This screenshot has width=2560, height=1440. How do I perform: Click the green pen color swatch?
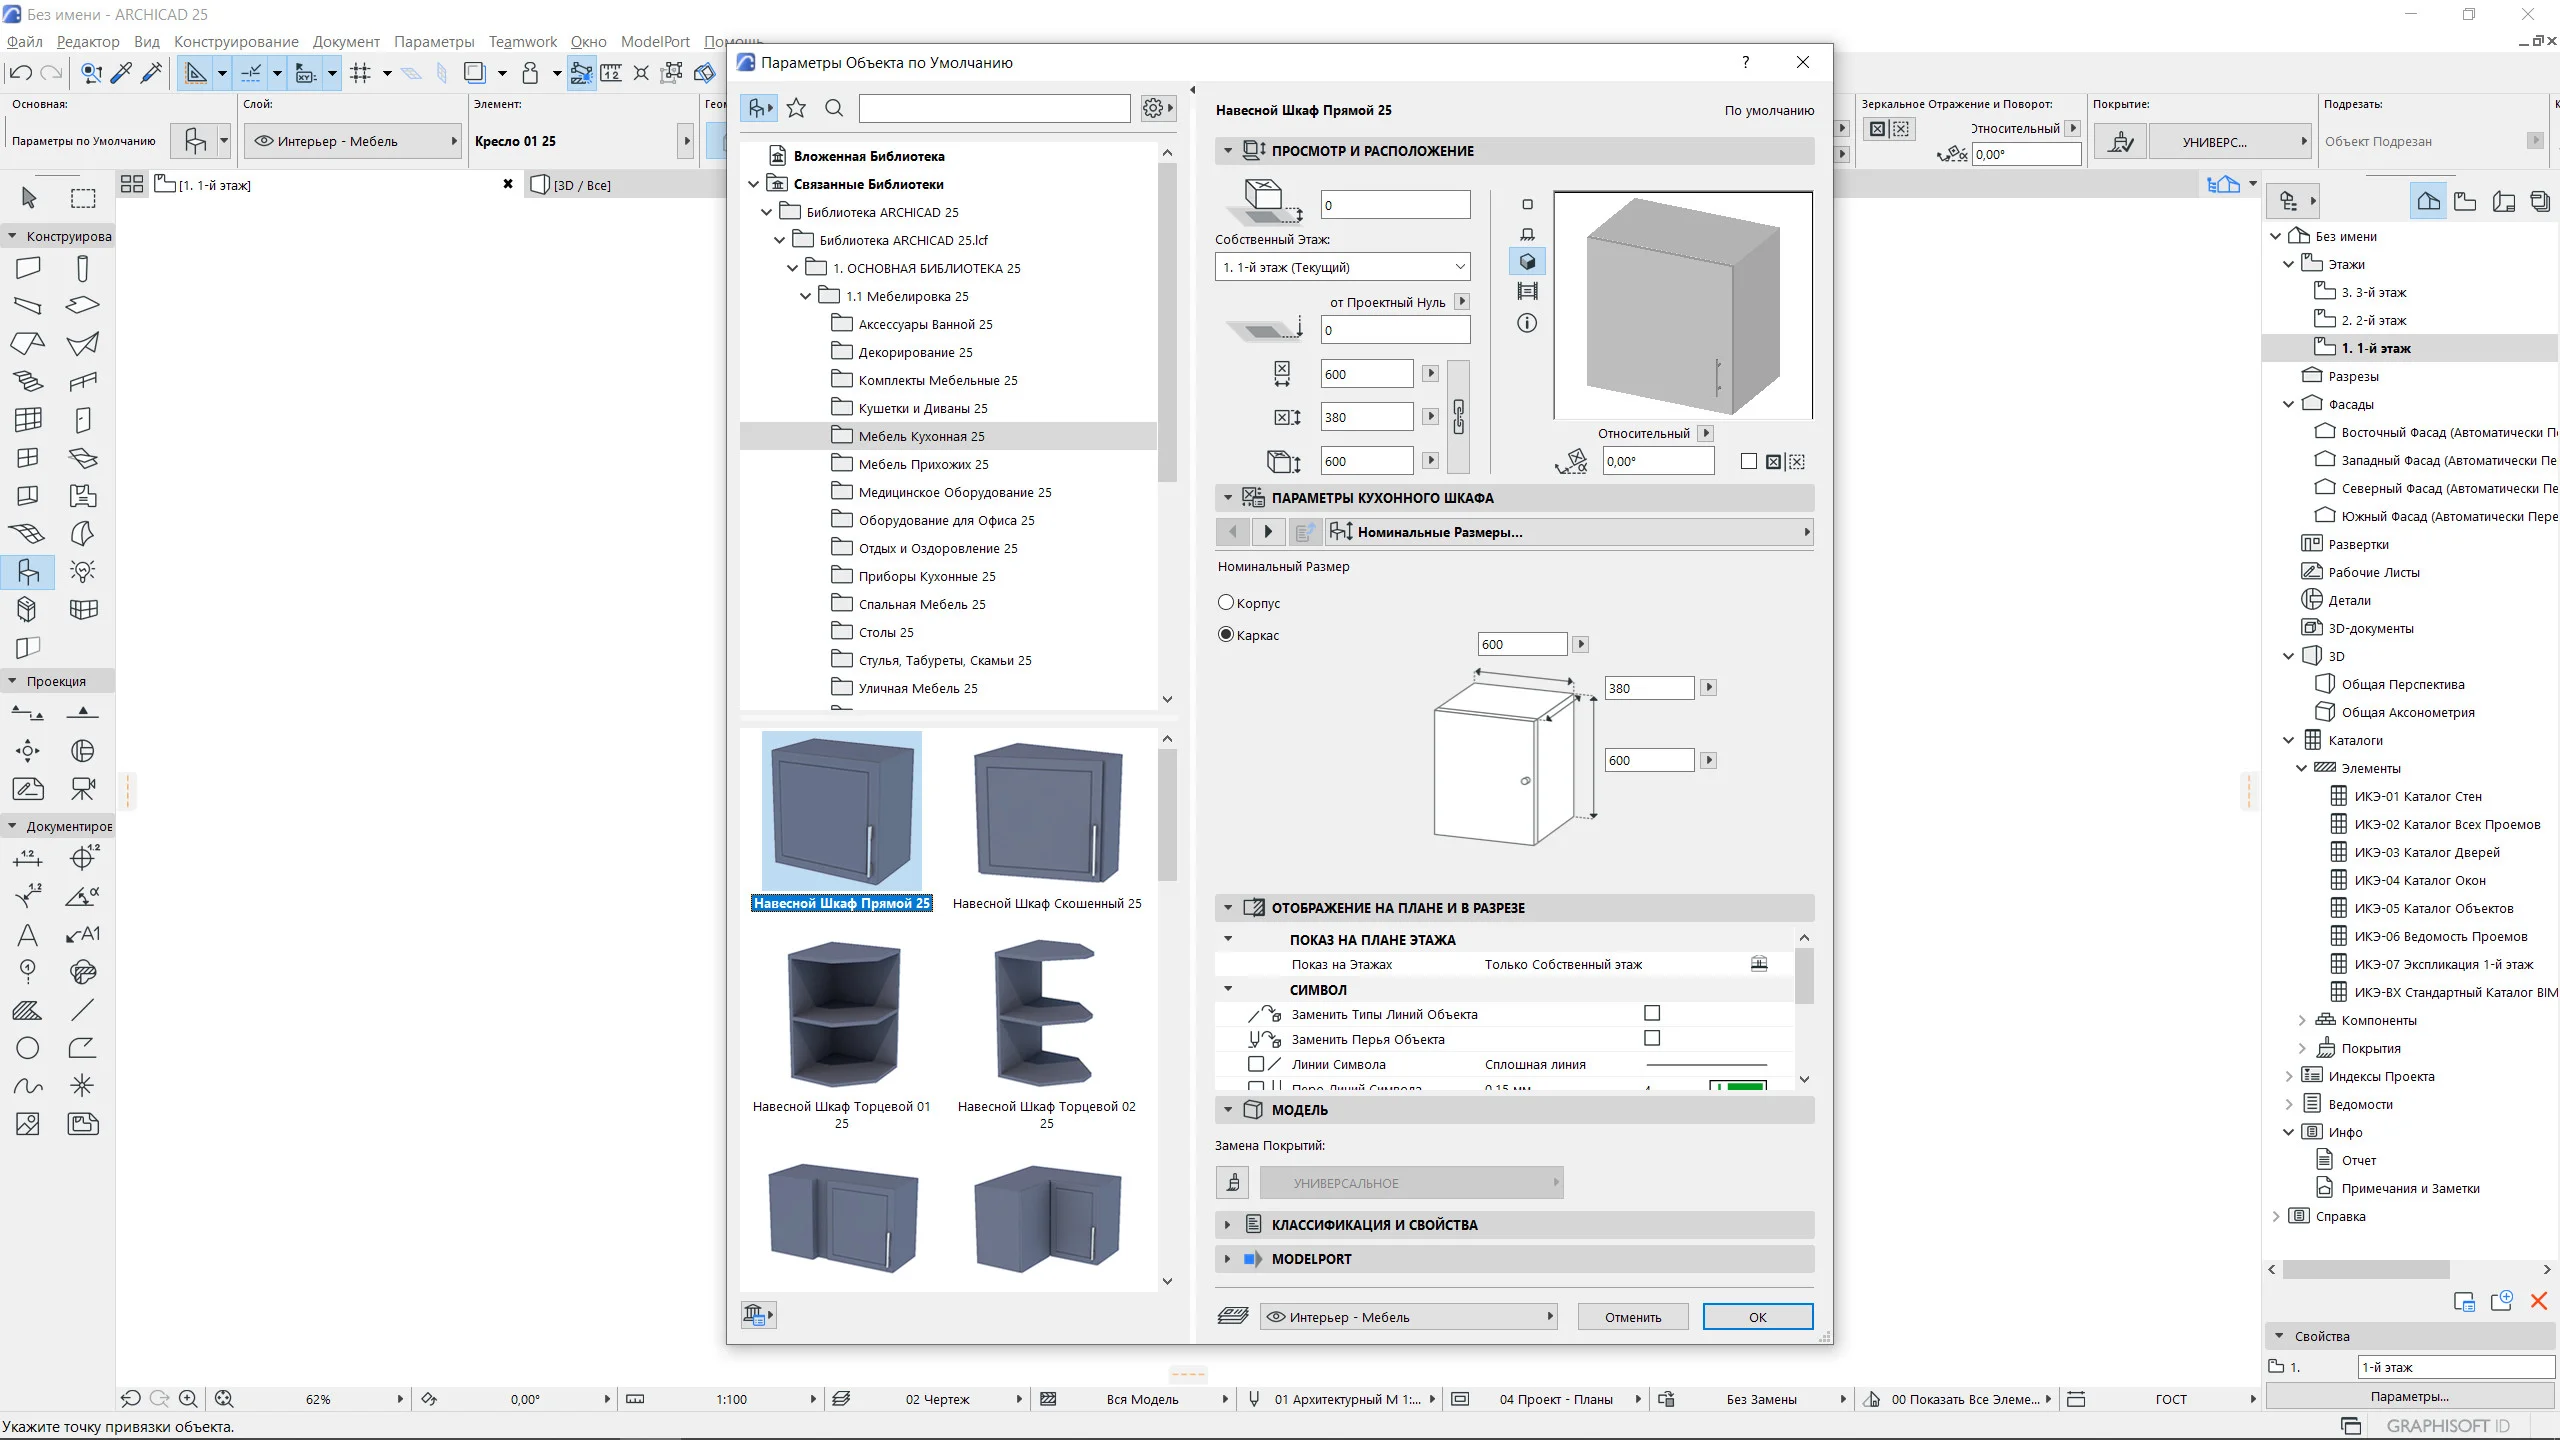1744,1087
